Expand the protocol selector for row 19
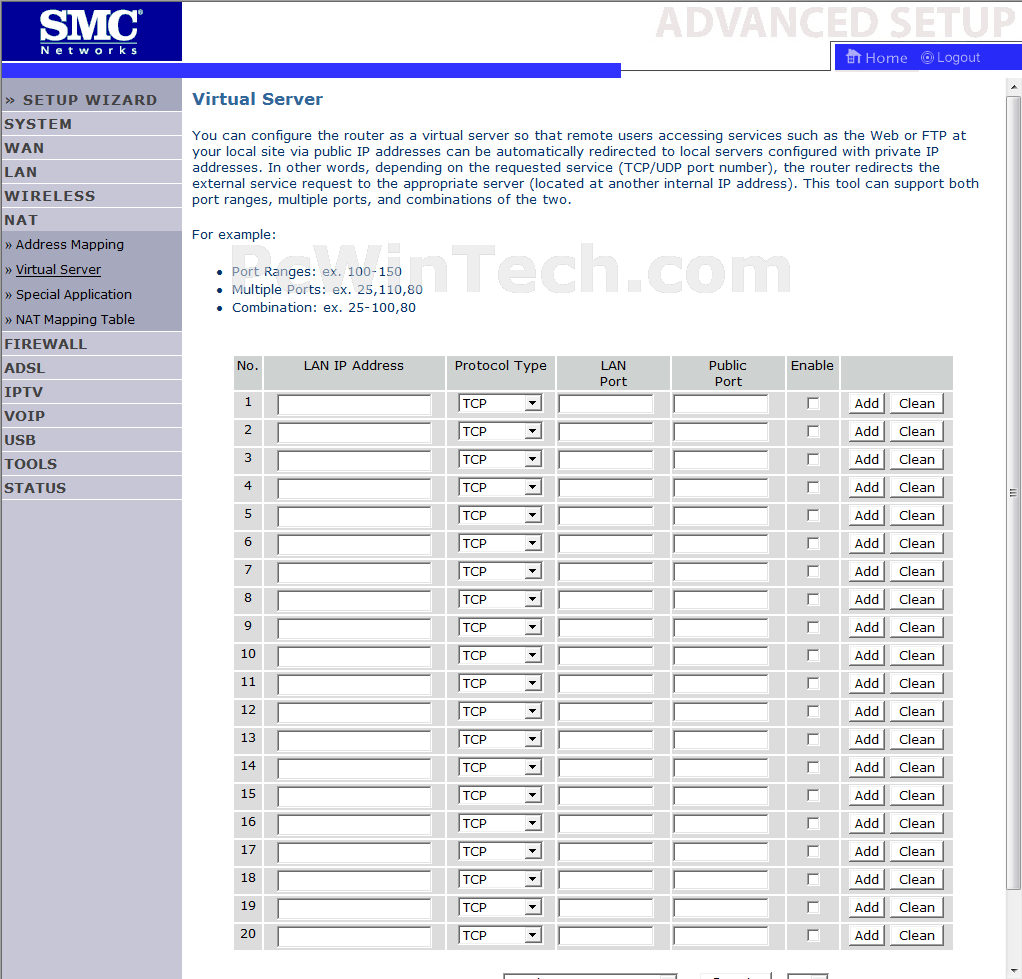1022x979 pixels. (x=500, y=907)
